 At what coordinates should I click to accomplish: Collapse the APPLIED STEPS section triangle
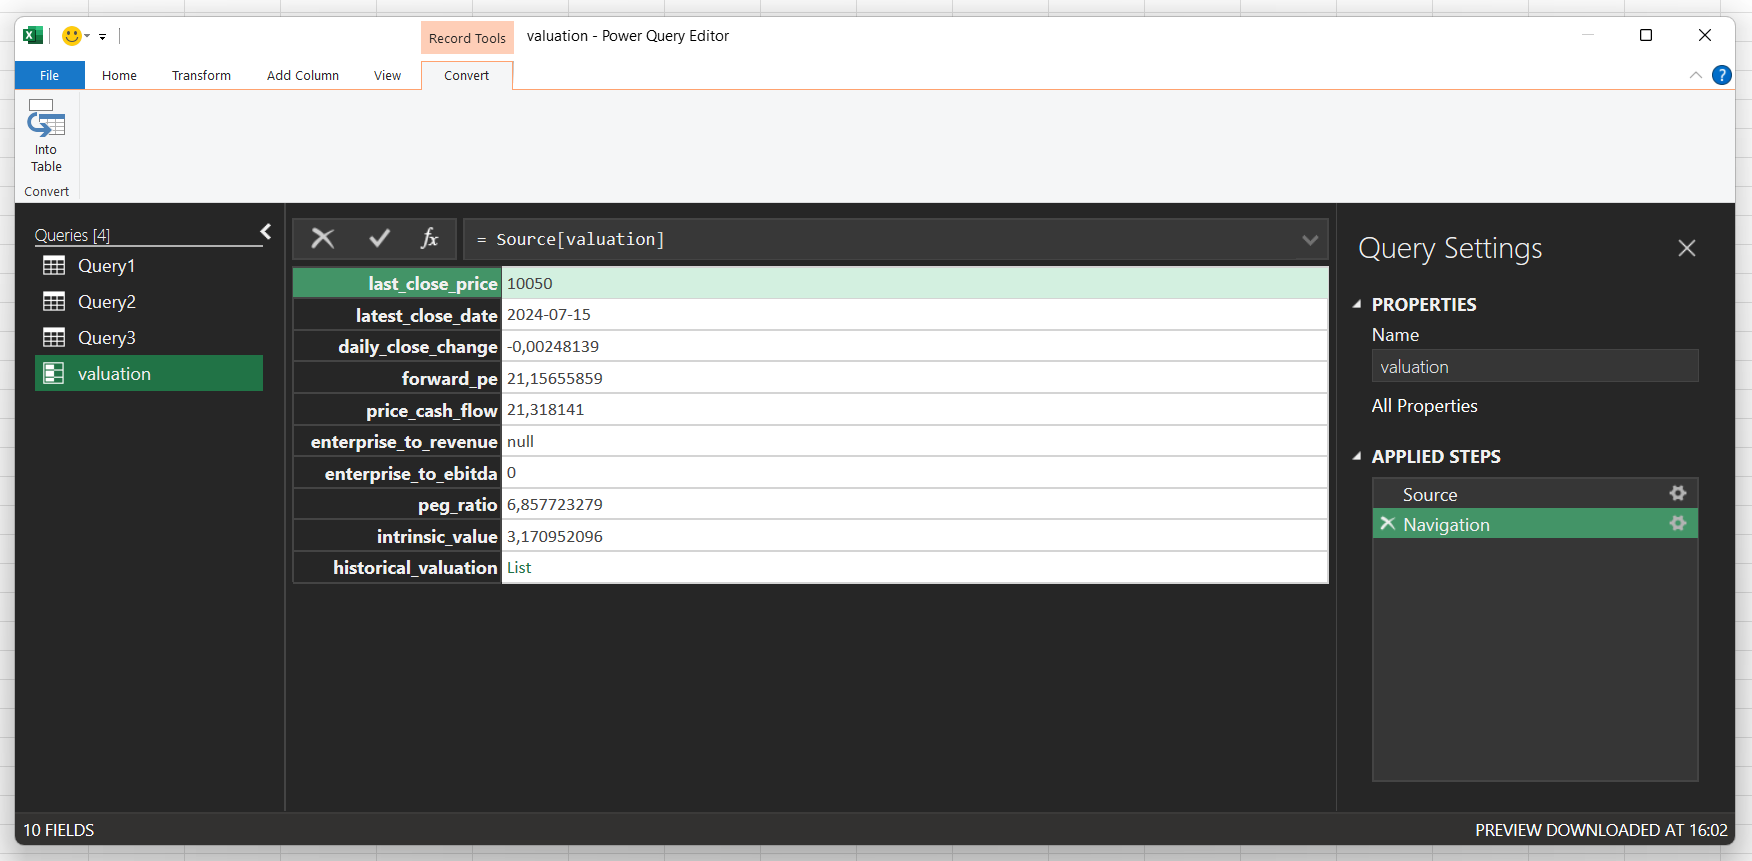1357,456
